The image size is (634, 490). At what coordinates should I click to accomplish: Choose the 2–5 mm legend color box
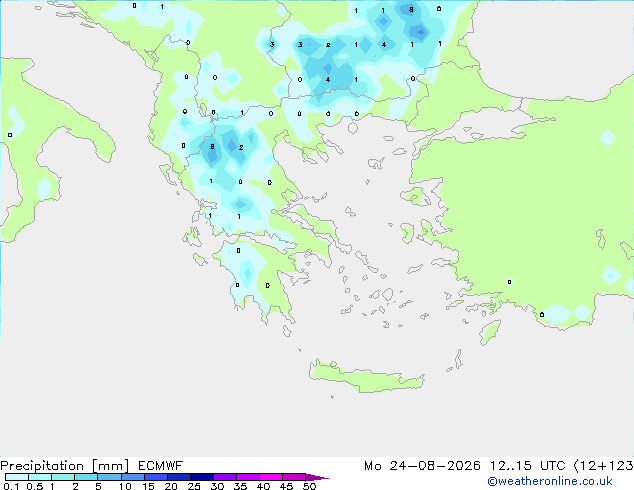coord(86,477)
